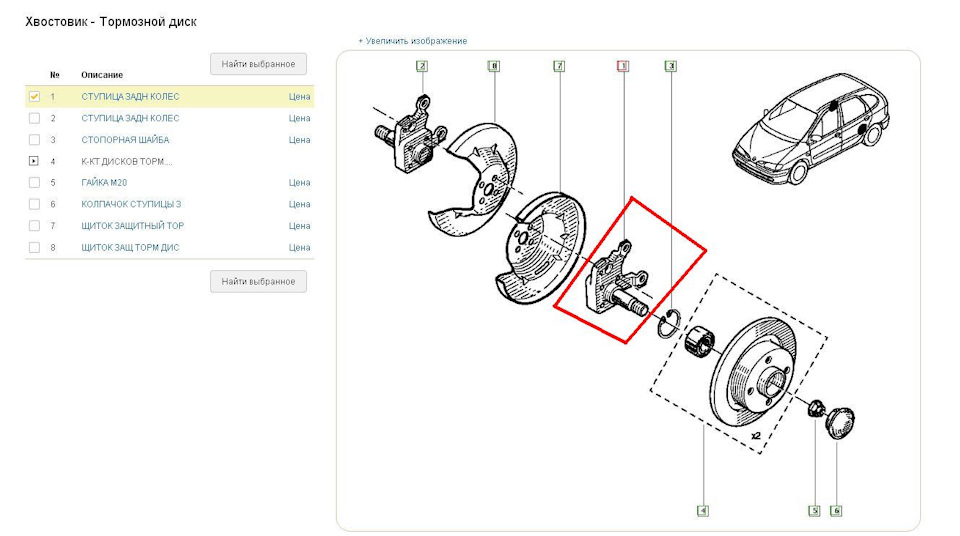Select the КОЛПАЧОК СТУПИЦЫ З checkbox
Screen dimensions: 960x536
point(34,204)
